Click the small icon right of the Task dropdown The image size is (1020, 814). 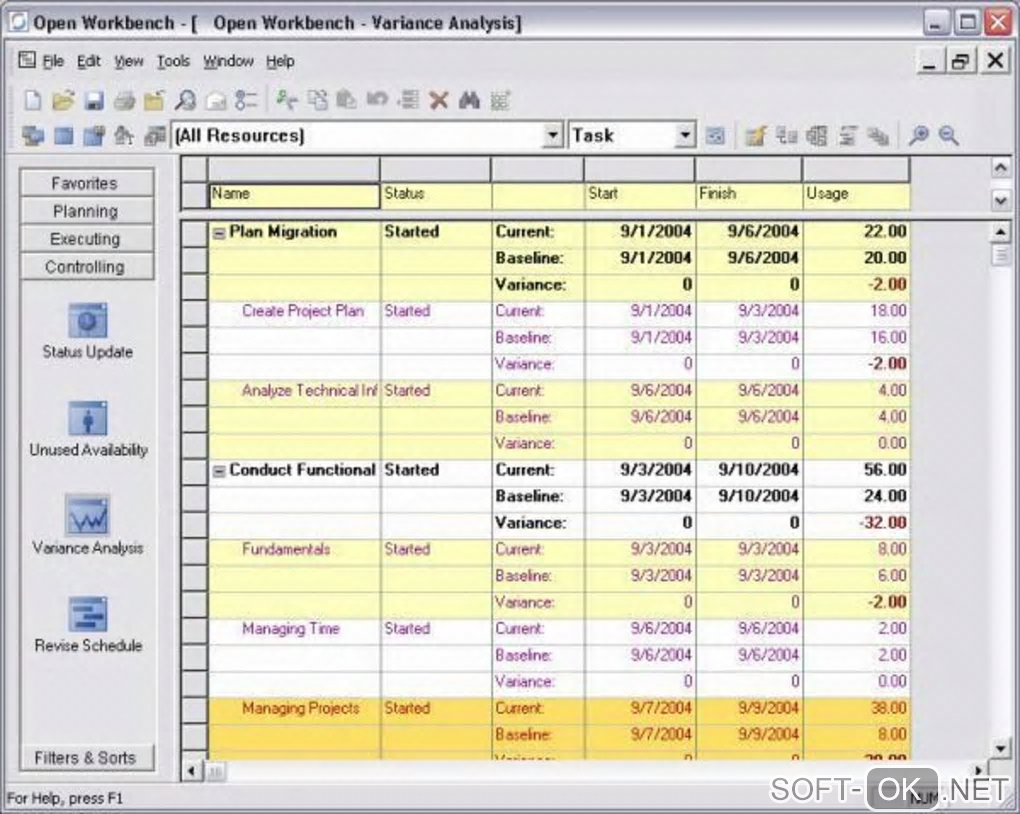tap(715, 136)
